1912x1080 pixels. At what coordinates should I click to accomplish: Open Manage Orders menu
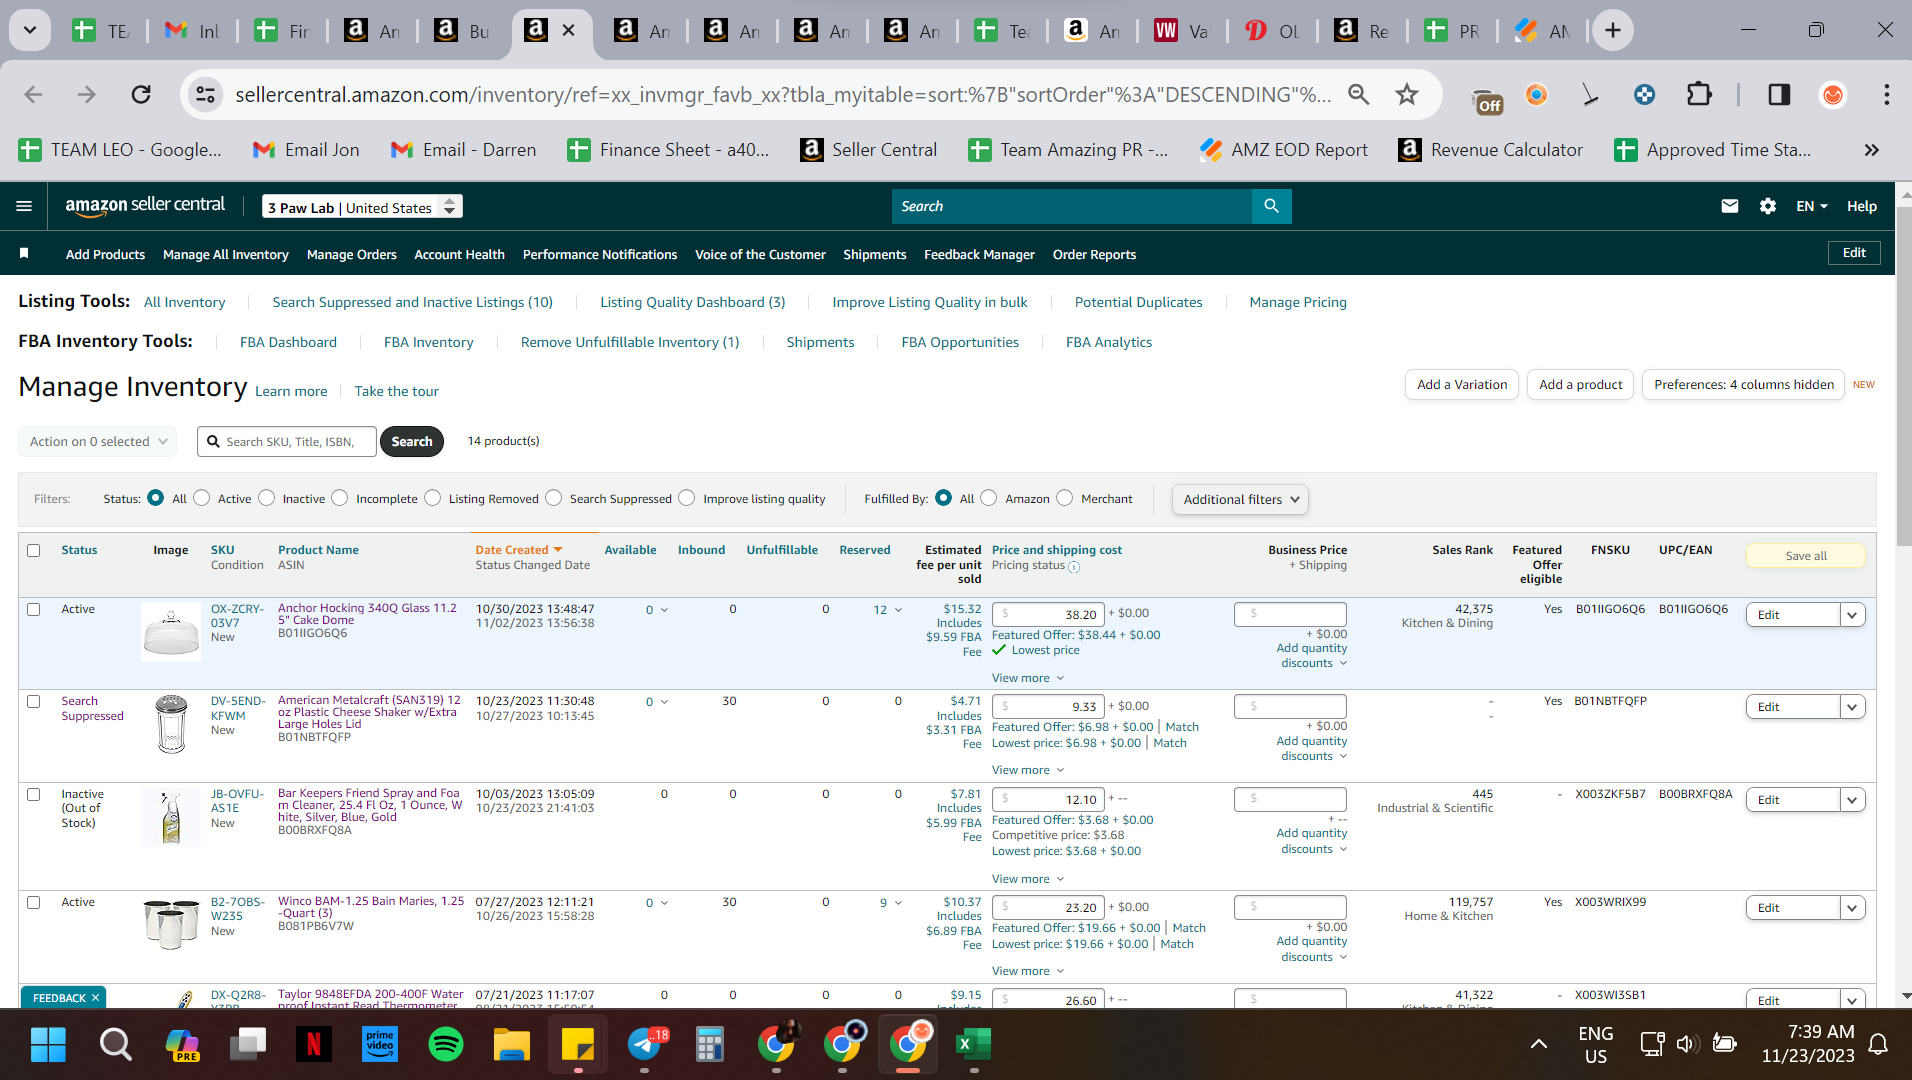click(352, 254)
